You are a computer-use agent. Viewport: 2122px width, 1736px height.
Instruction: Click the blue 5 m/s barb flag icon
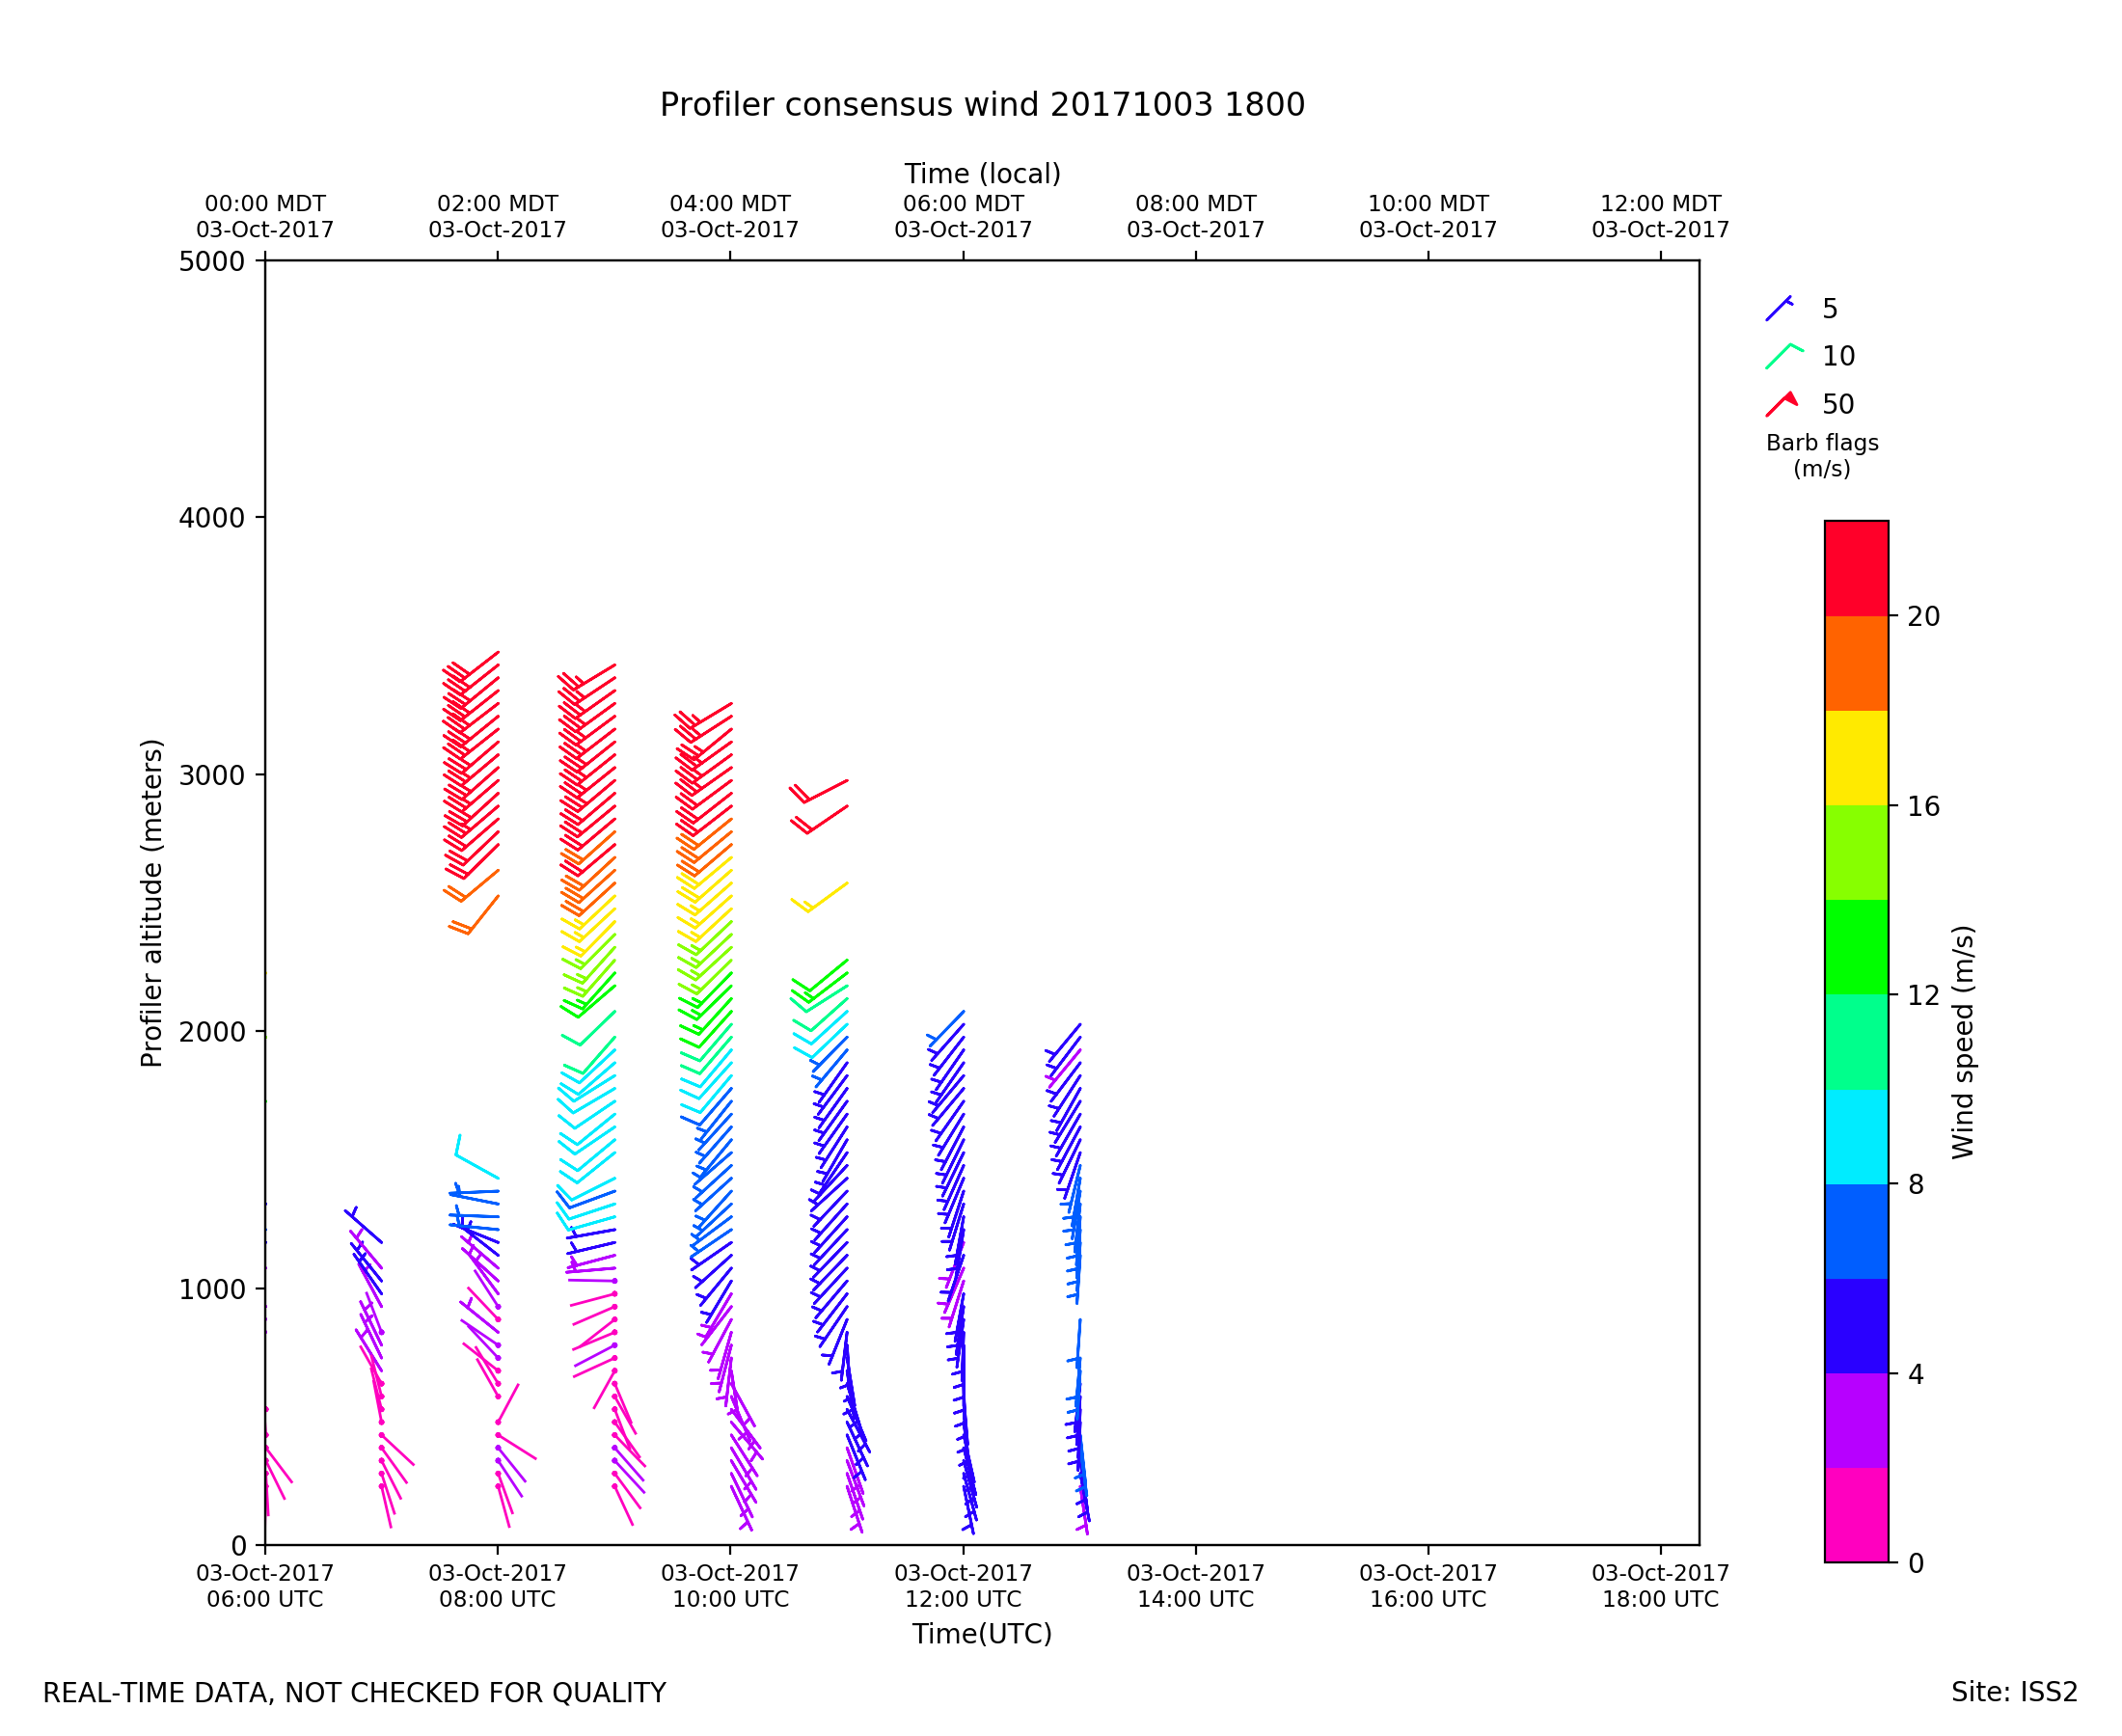coord(1779,309)
